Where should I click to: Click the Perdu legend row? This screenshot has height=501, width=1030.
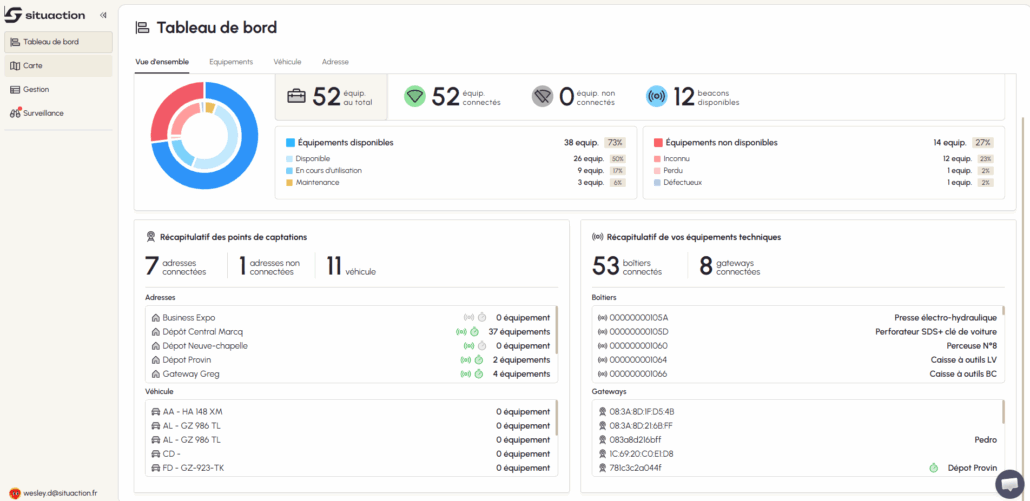tap(824, 171)
